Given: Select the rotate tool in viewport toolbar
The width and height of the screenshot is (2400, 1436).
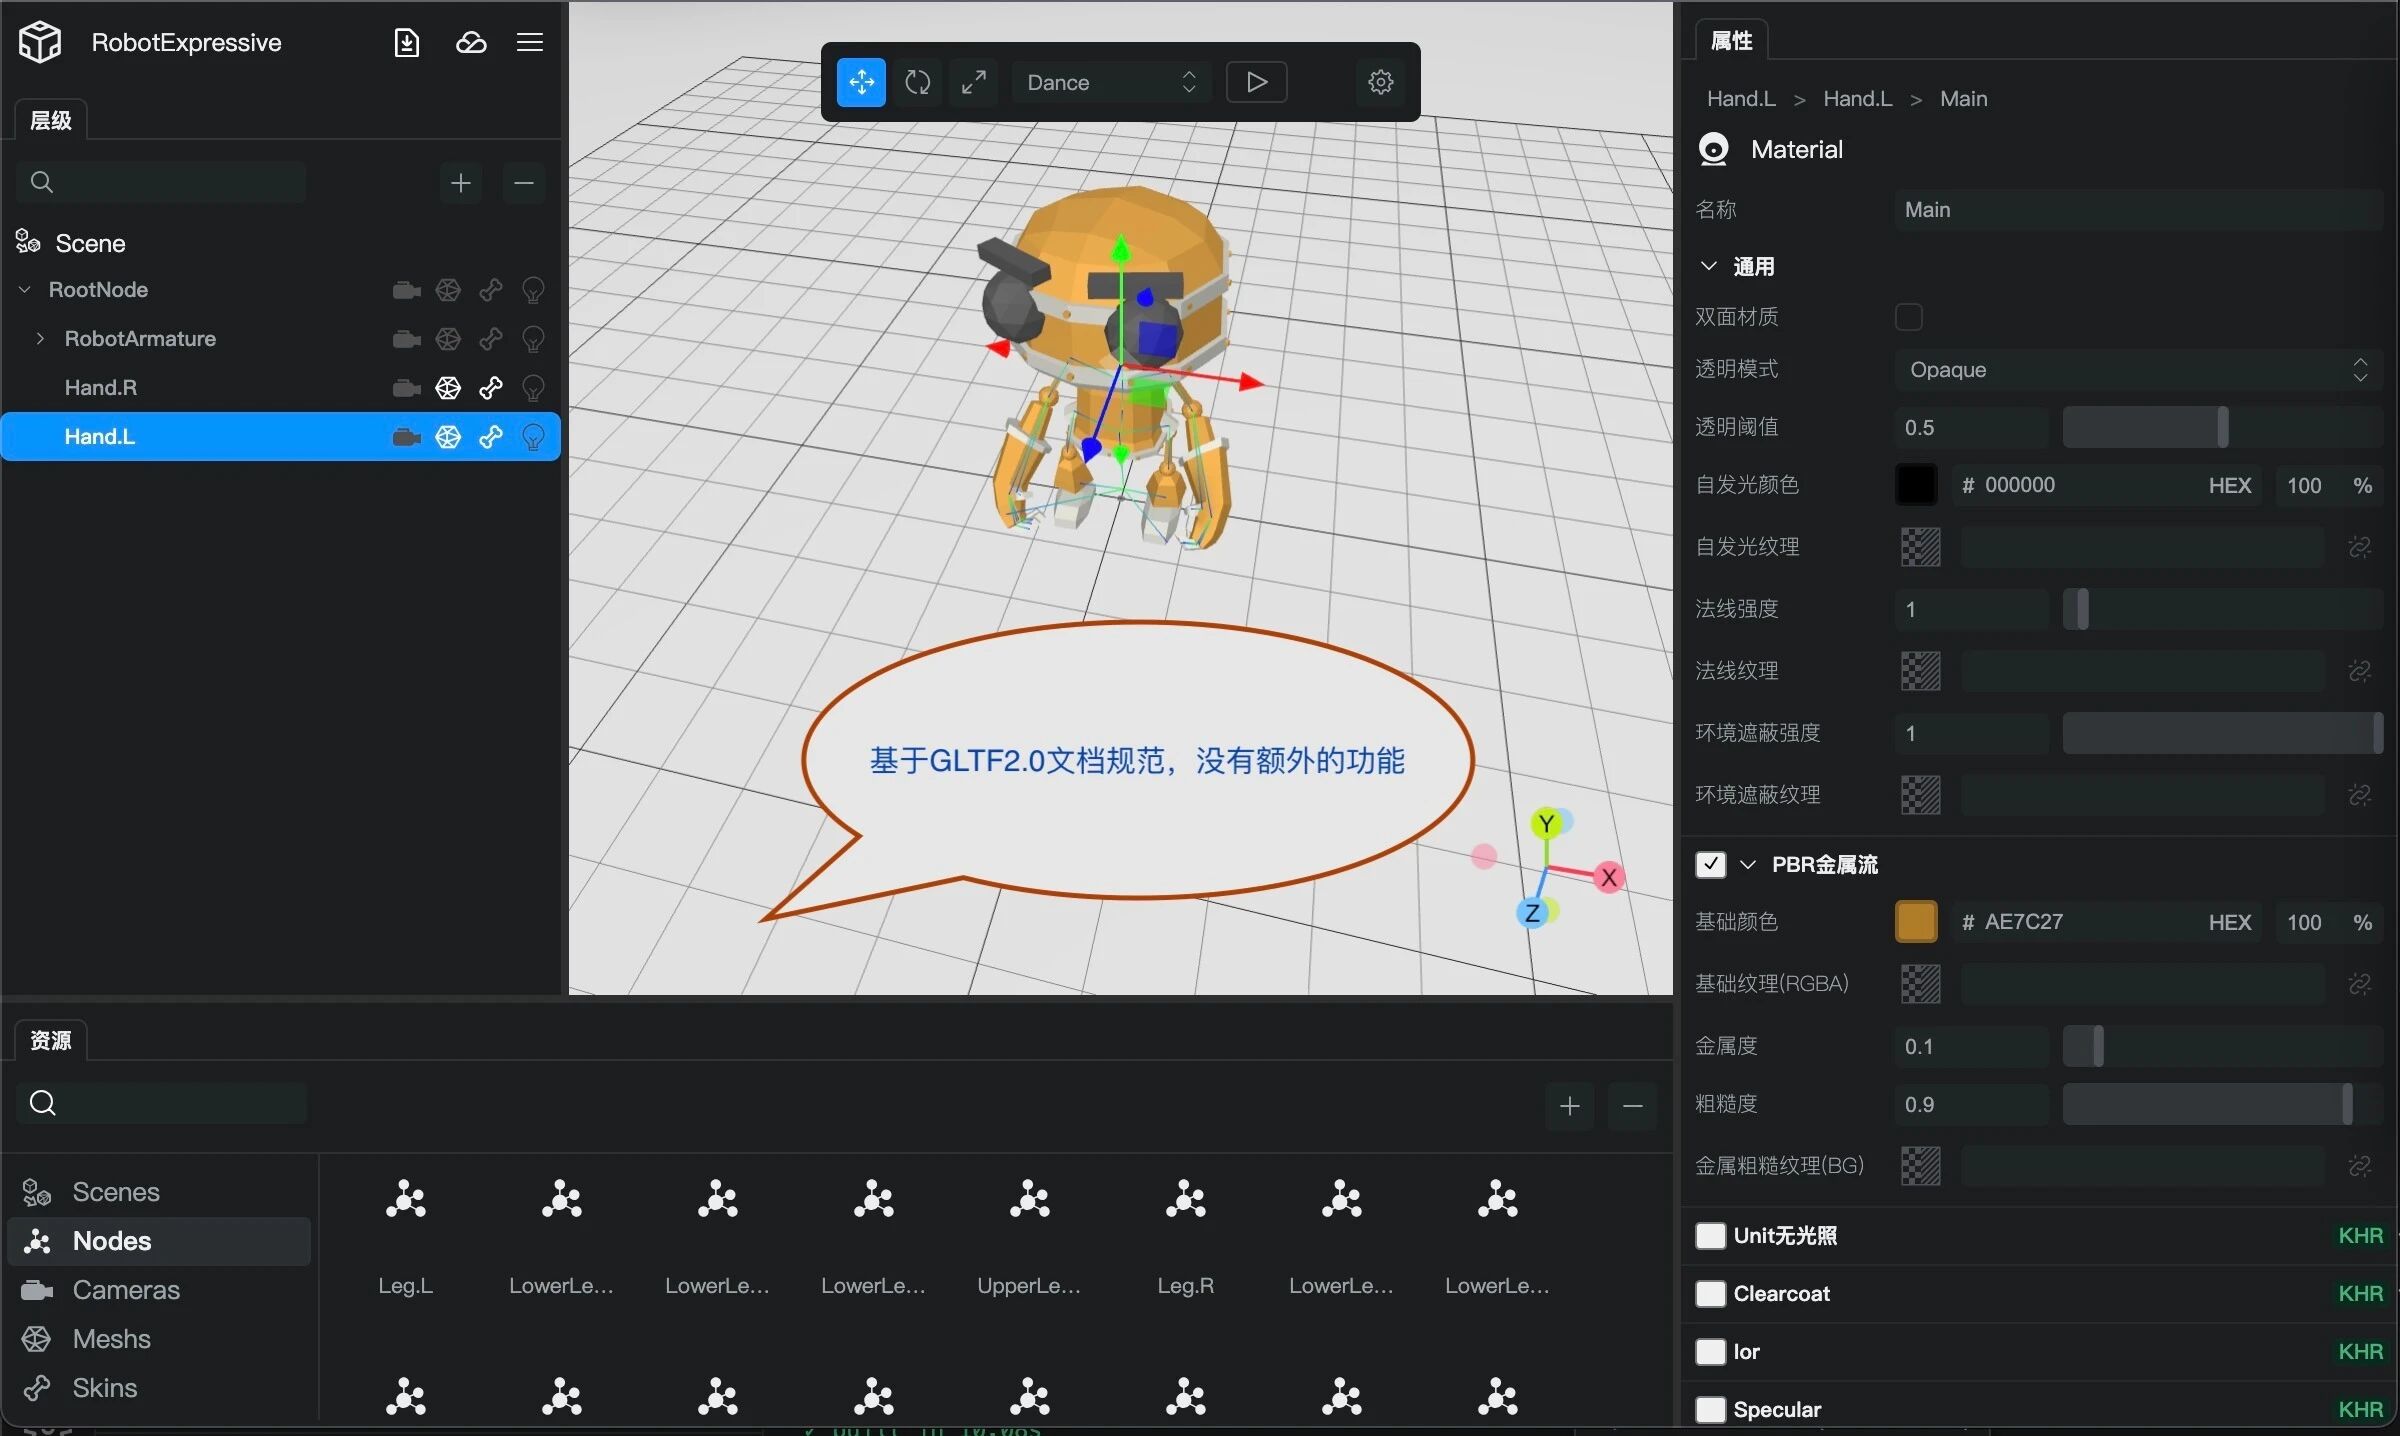Looking at the screenshot, I should tap(917, 82).
